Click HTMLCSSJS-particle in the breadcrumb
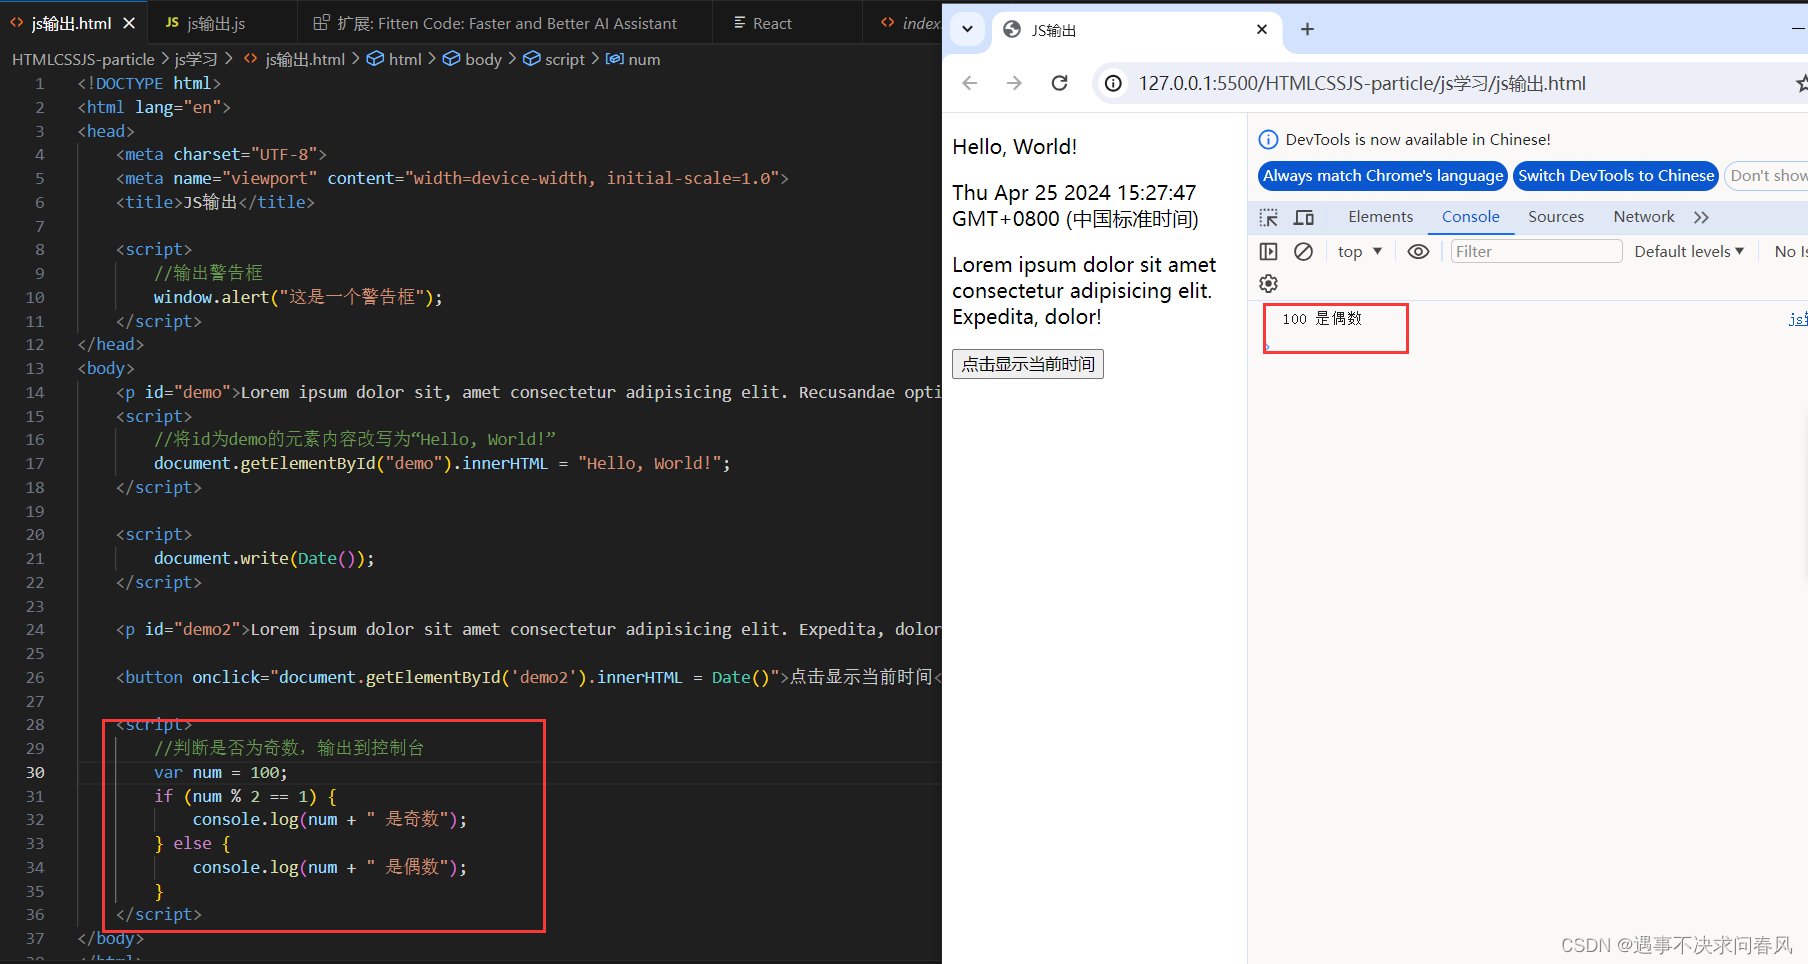 tap(83, 59)
